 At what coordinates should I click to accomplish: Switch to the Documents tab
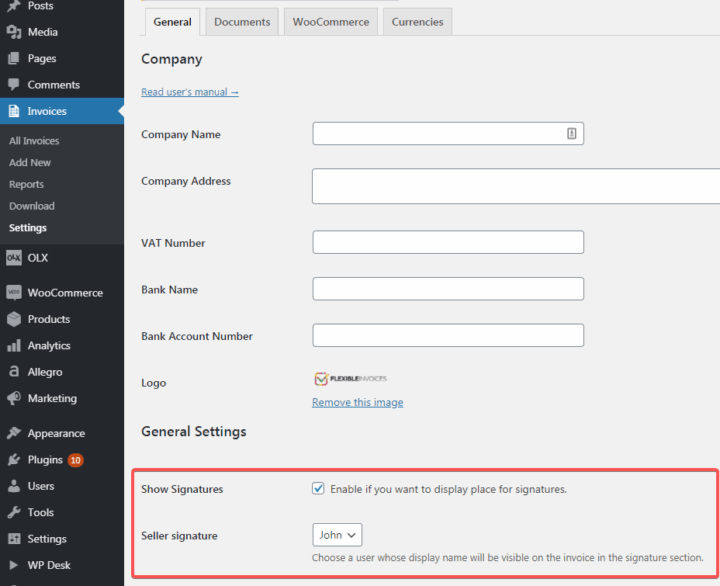point(242,22)
